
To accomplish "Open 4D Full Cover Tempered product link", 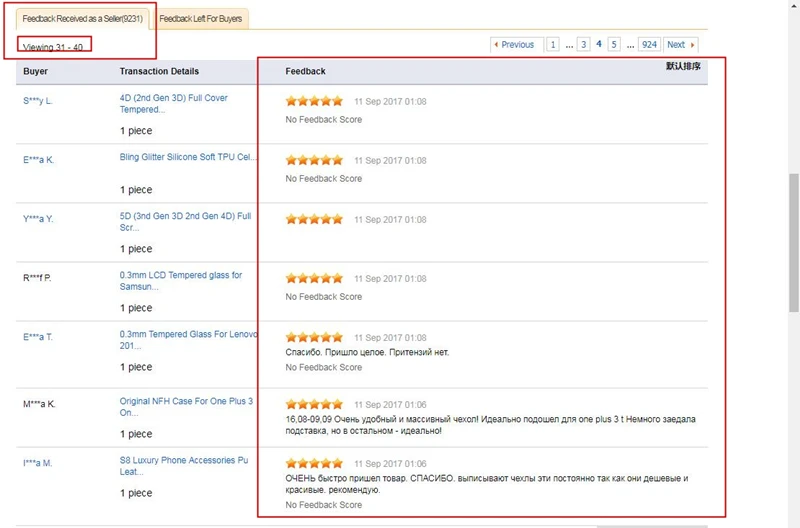I will pyautogui.click(x=173, y=104).
